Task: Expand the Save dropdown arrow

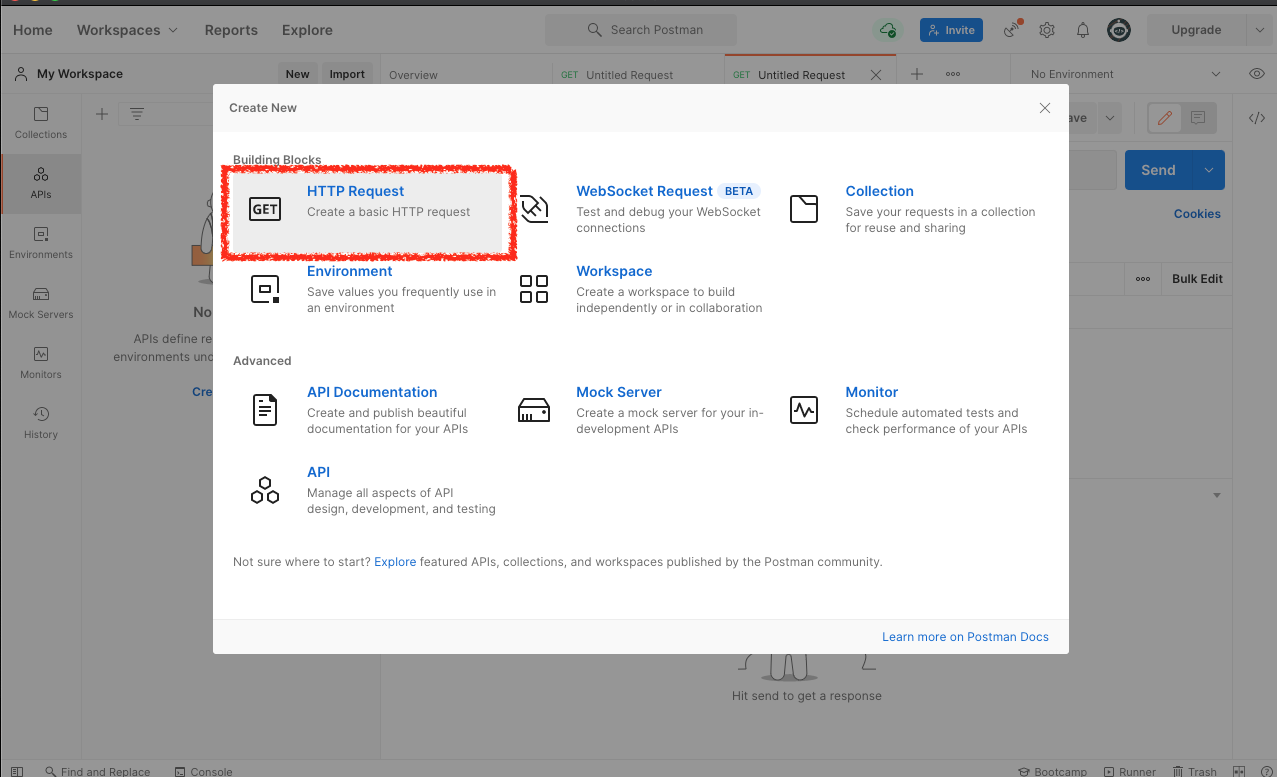Action: [1109, 118]
